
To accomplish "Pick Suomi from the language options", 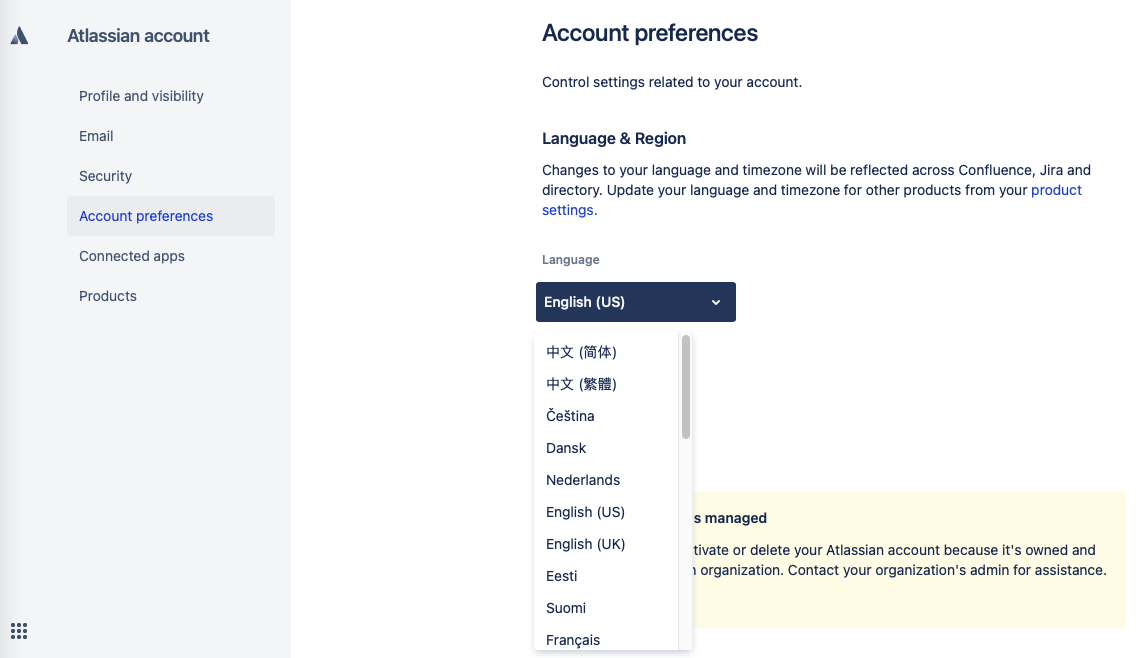I will pos(566,608).
